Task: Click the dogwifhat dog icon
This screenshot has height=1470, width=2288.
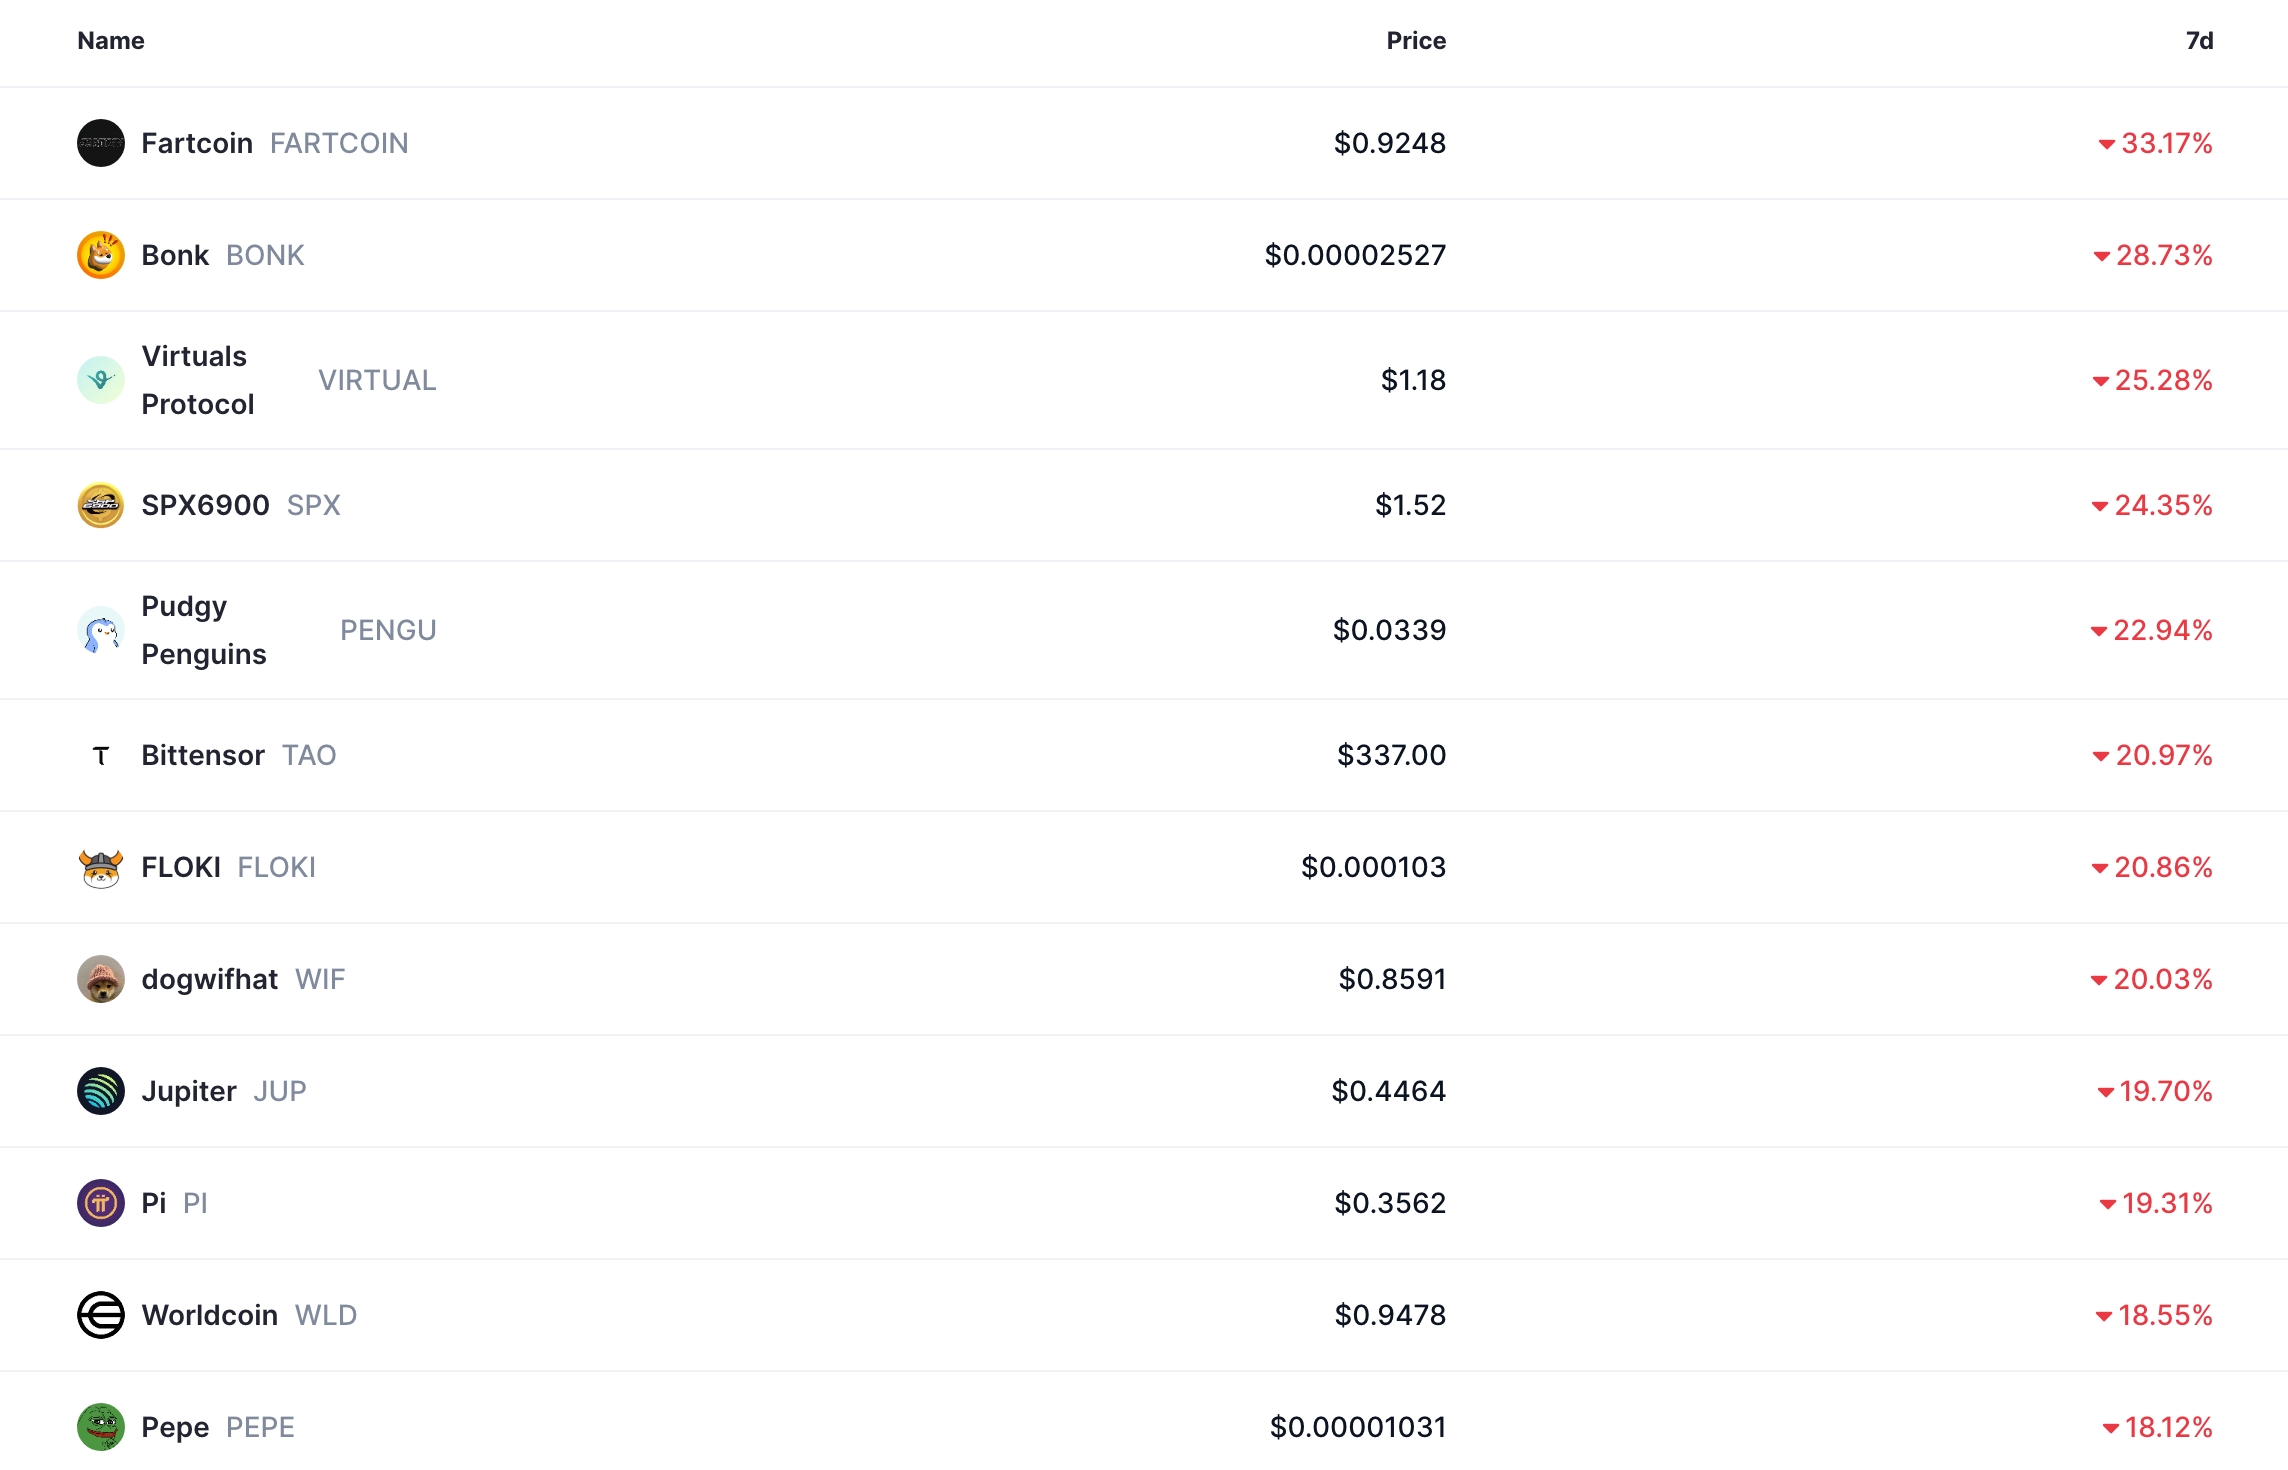Action: pos(101,979)
